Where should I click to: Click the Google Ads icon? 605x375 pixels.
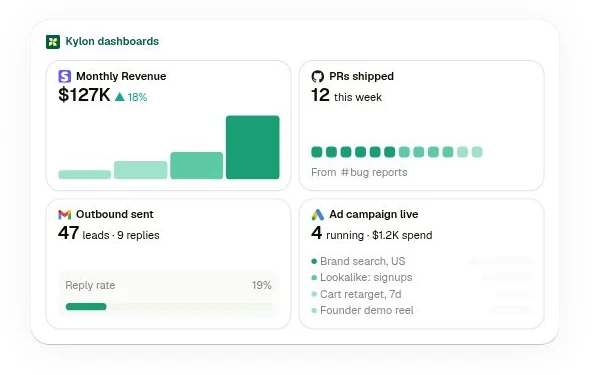pos(318,215)
